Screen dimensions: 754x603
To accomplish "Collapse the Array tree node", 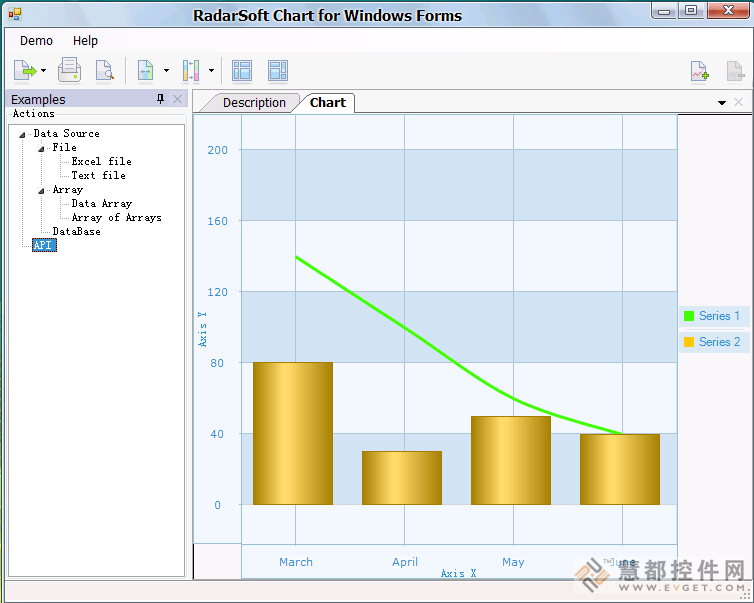I will (x=41, y=191).
